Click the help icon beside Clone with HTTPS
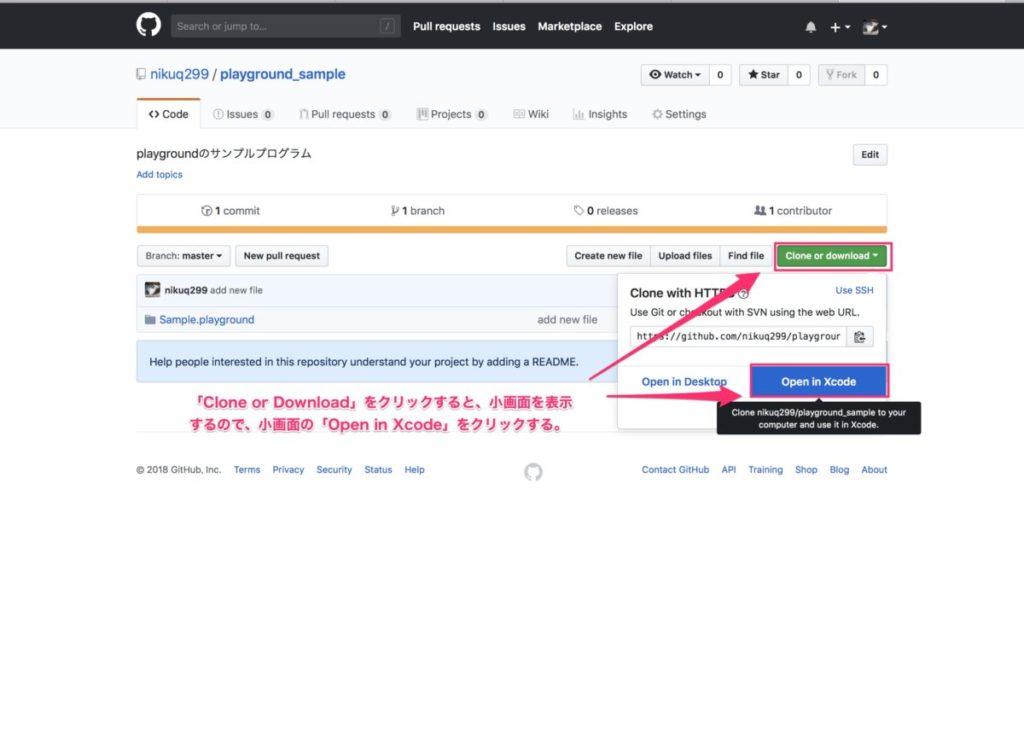The width and height of the screenshot is (1024, 745). [x=743, y=293]
